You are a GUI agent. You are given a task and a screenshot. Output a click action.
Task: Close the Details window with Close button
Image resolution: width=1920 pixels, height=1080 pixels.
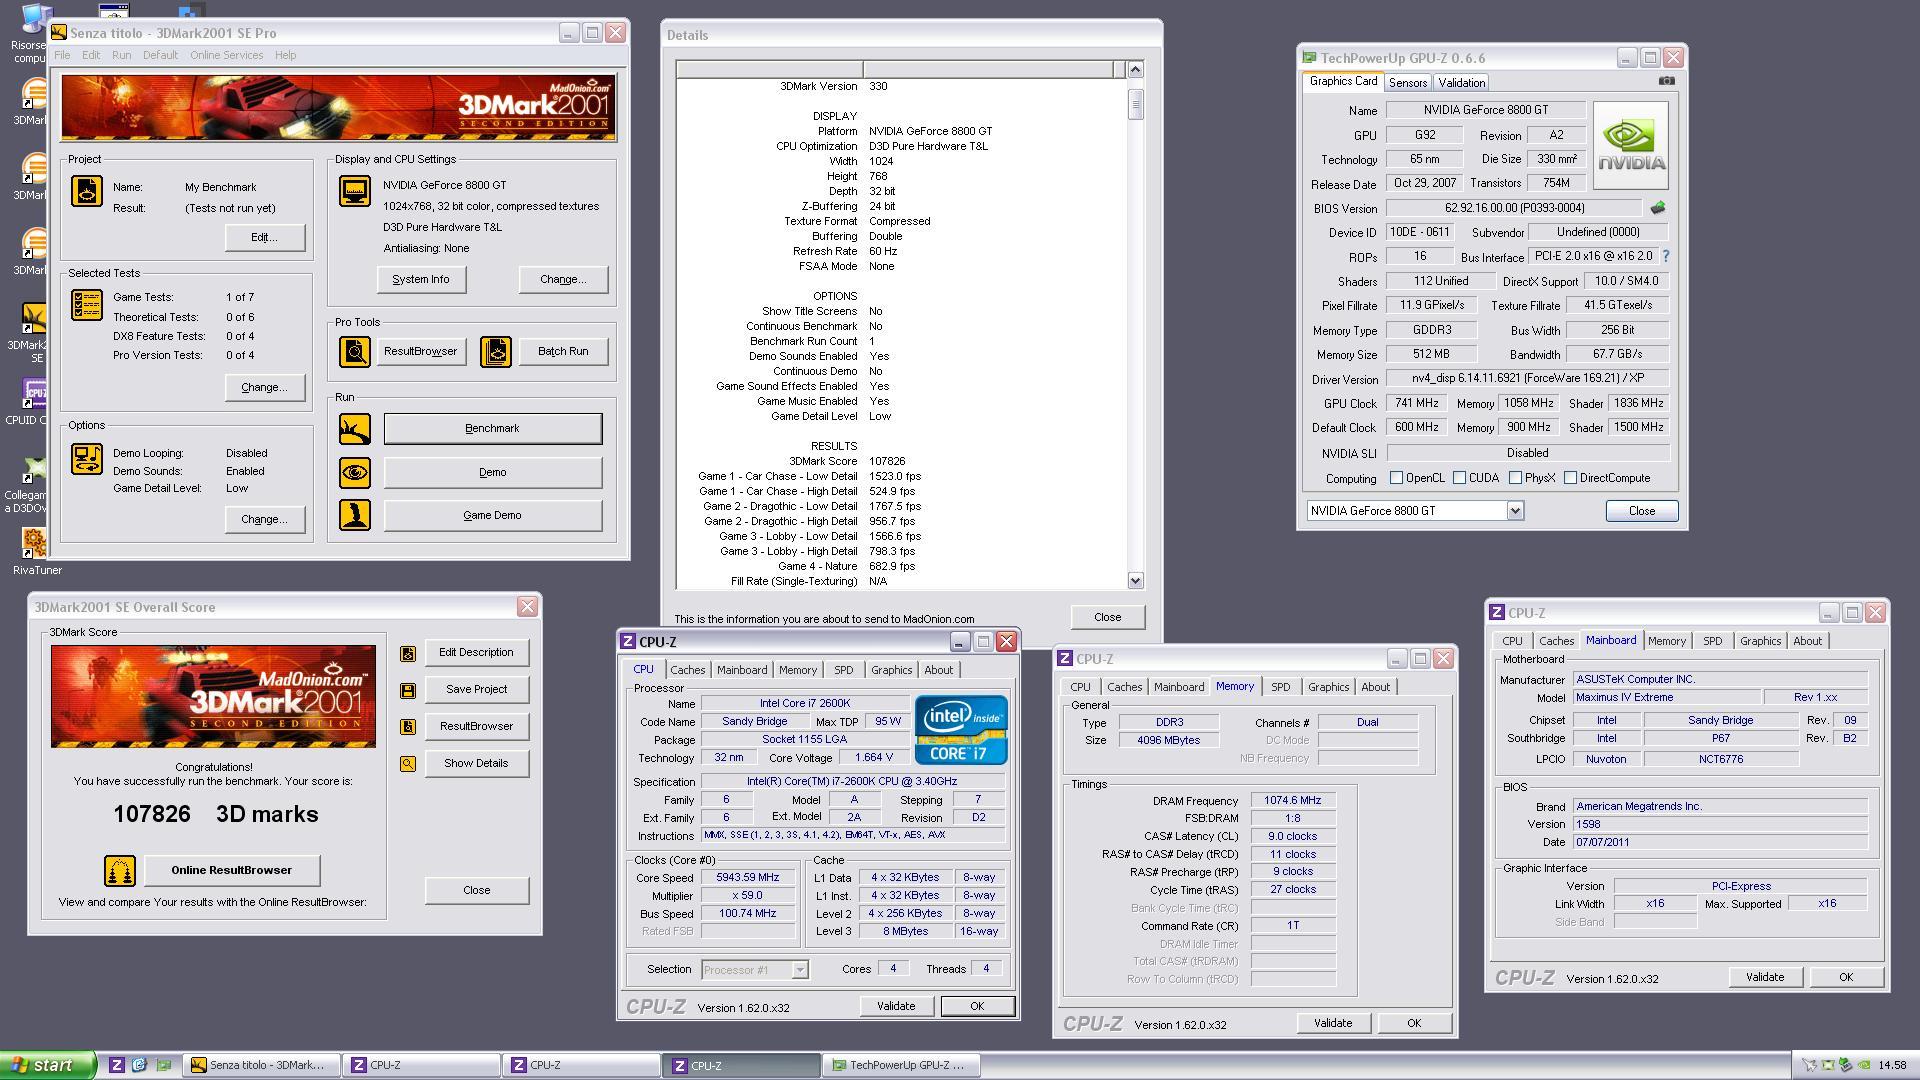pos(1107,617)
